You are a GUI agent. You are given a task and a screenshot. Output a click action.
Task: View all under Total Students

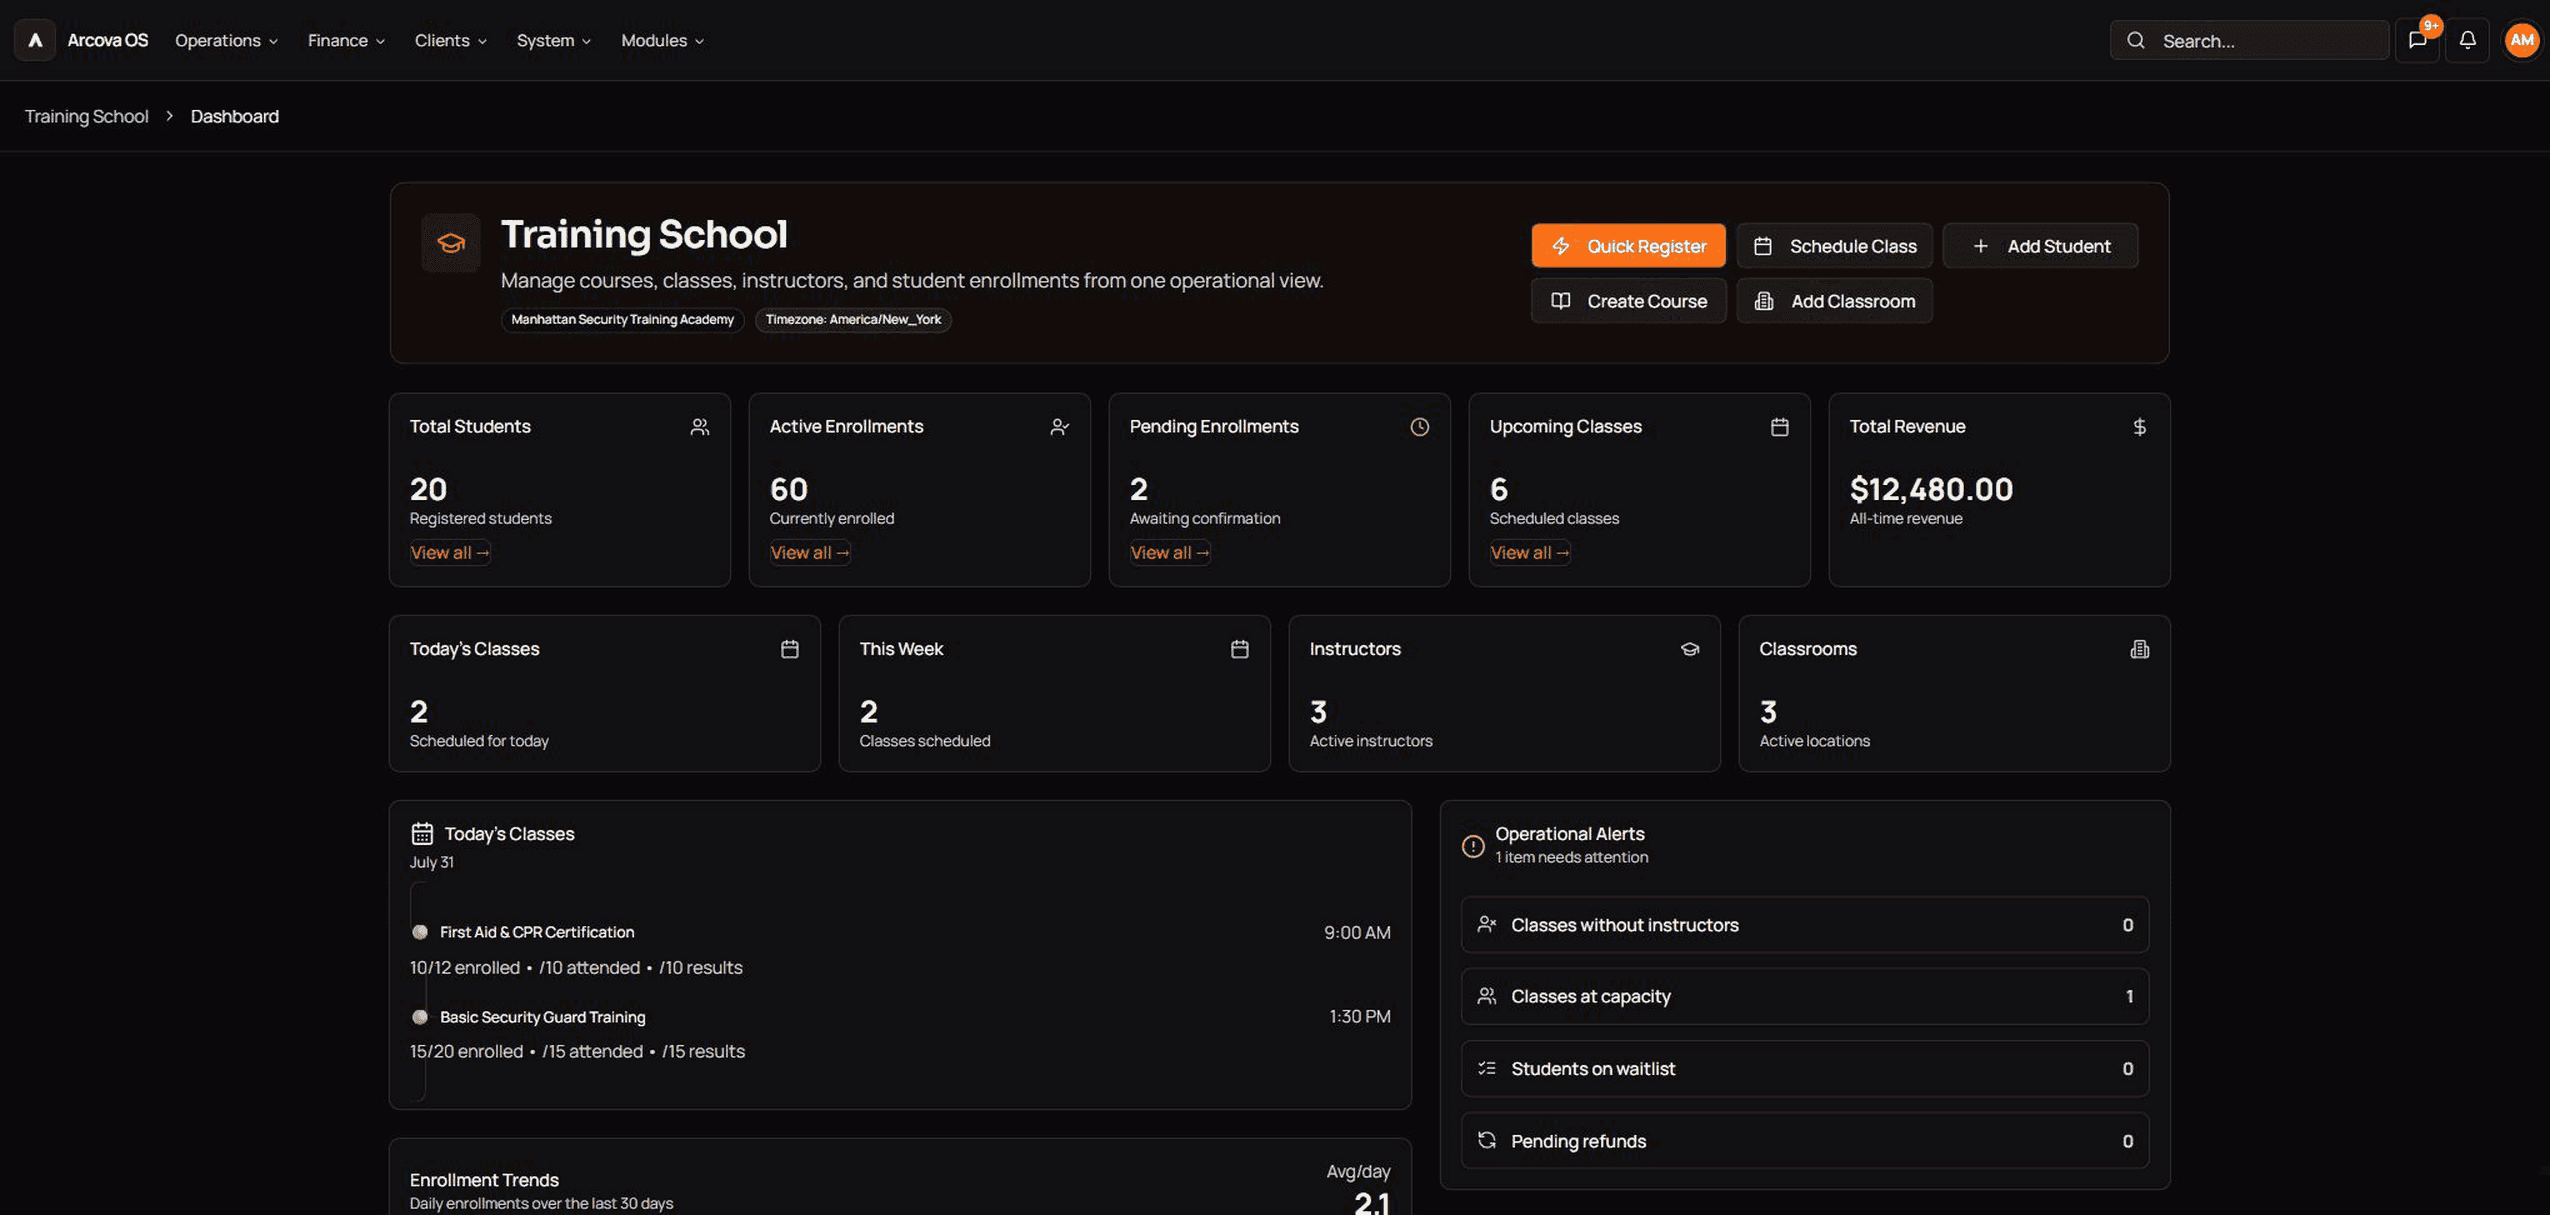point(450,552)
